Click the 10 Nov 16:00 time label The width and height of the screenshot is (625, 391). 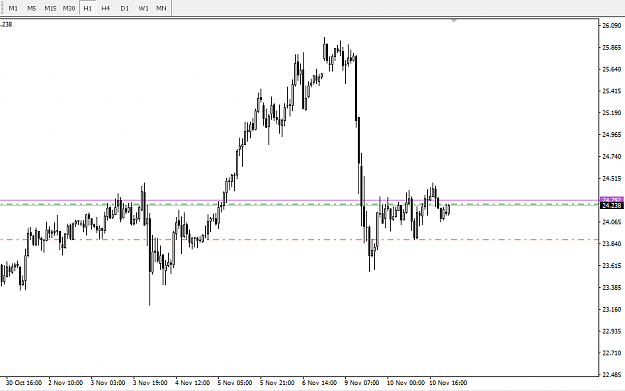click(448, 383)
